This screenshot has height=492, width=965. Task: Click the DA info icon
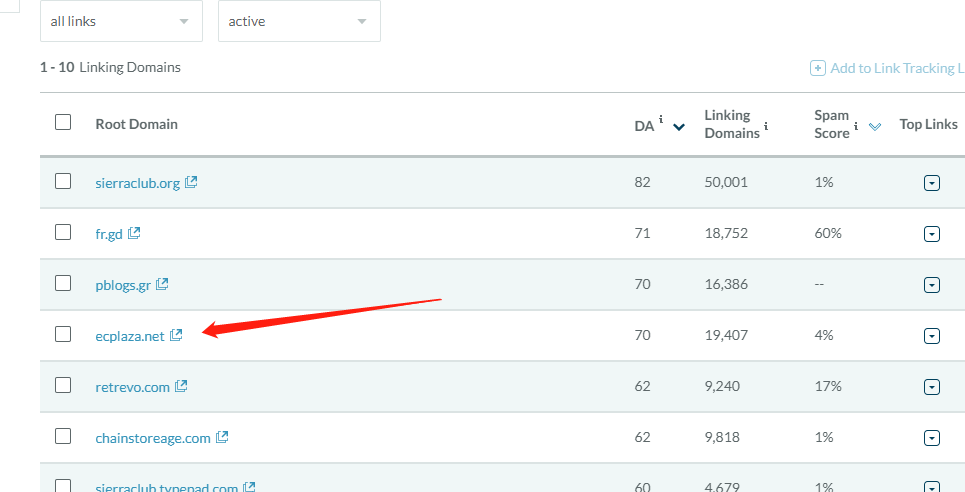[x=661, y=120]
